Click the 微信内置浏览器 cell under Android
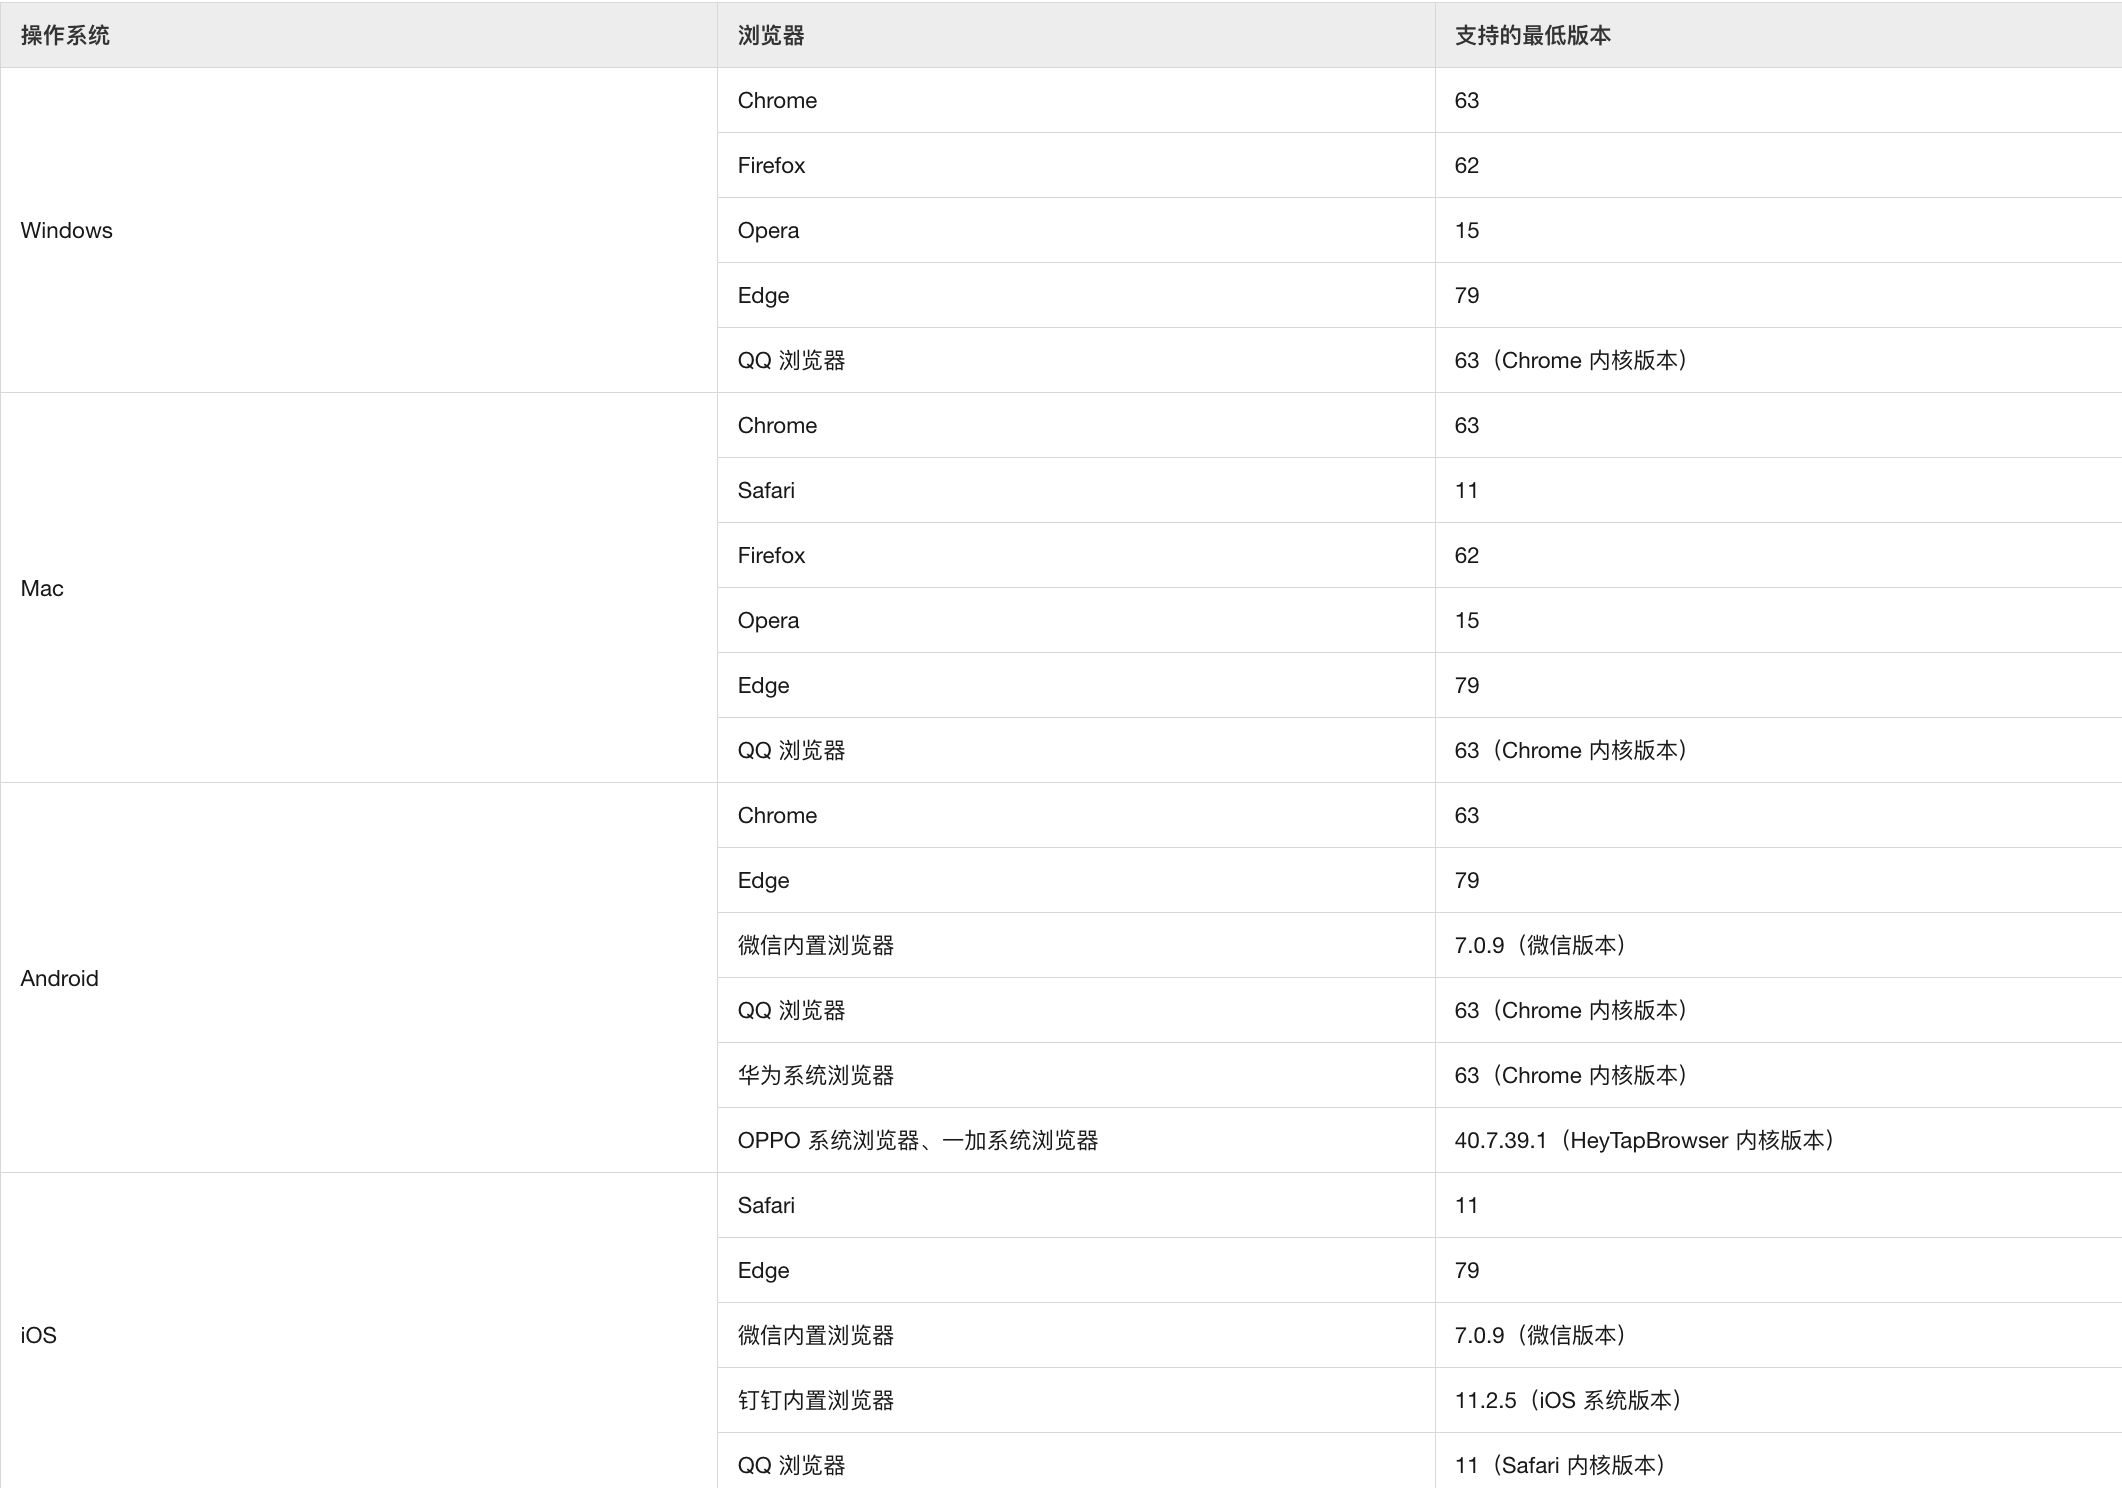 [816, 945]
